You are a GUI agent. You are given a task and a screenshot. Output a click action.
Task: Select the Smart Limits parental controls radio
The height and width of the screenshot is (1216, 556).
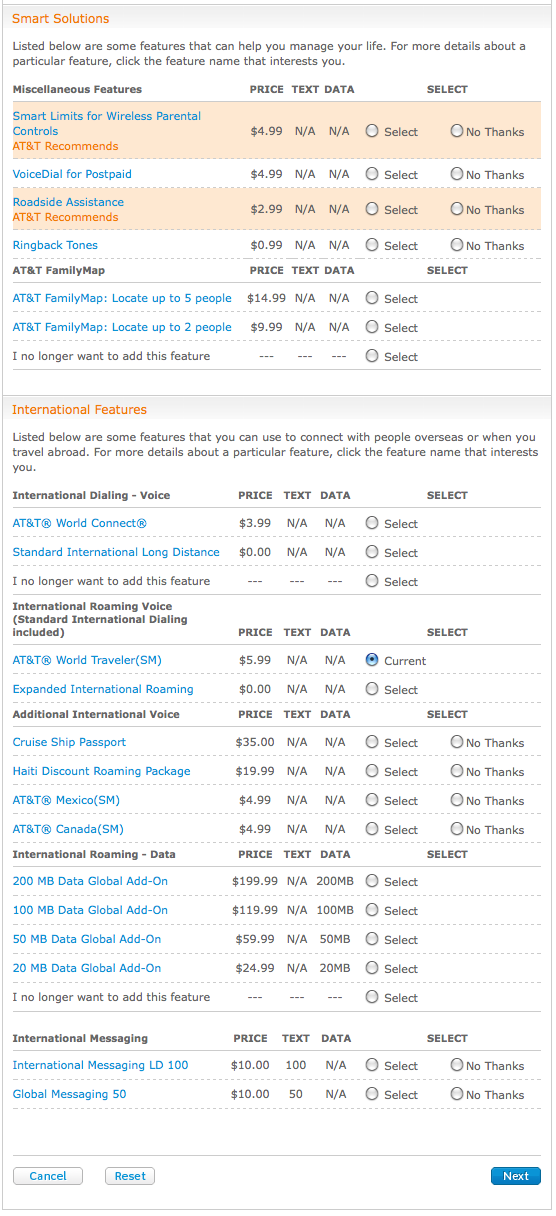click(x=372, y=131)
